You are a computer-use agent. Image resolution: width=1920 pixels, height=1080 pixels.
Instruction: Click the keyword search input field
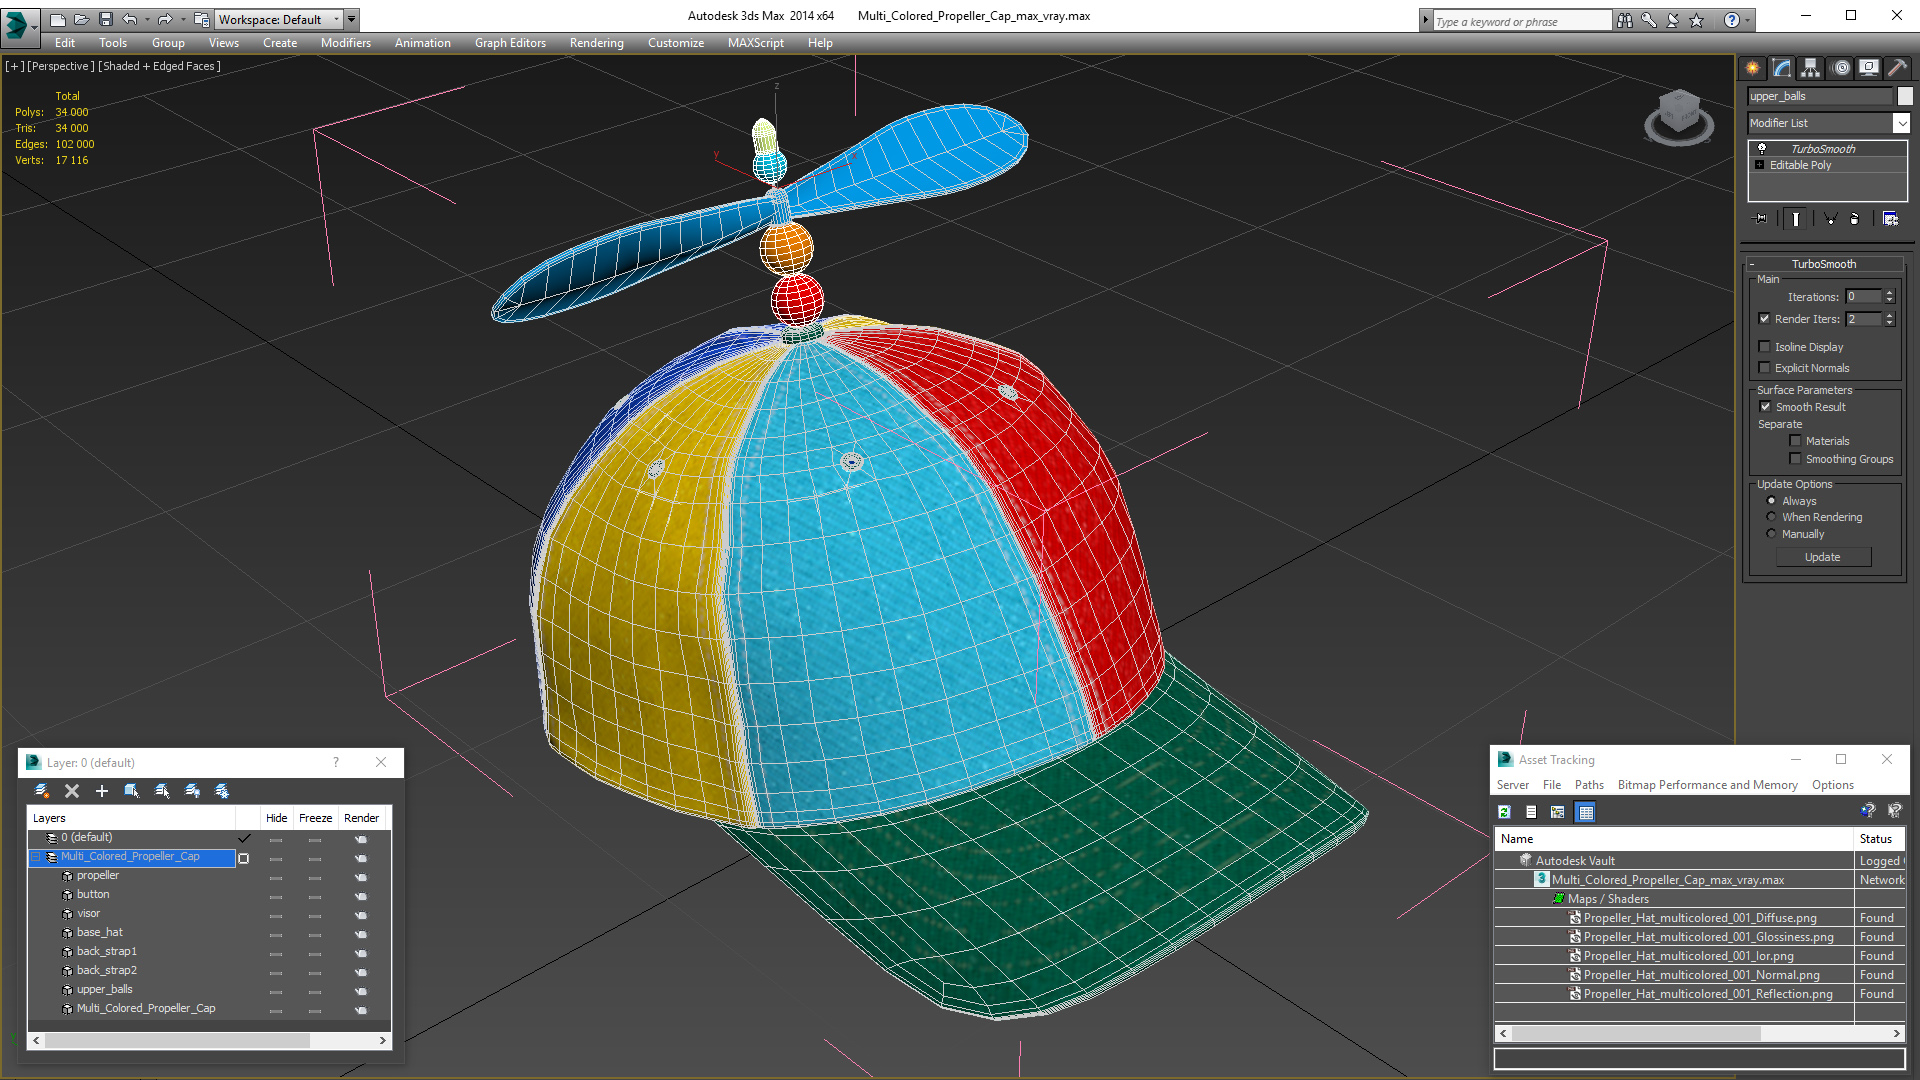1520,21
